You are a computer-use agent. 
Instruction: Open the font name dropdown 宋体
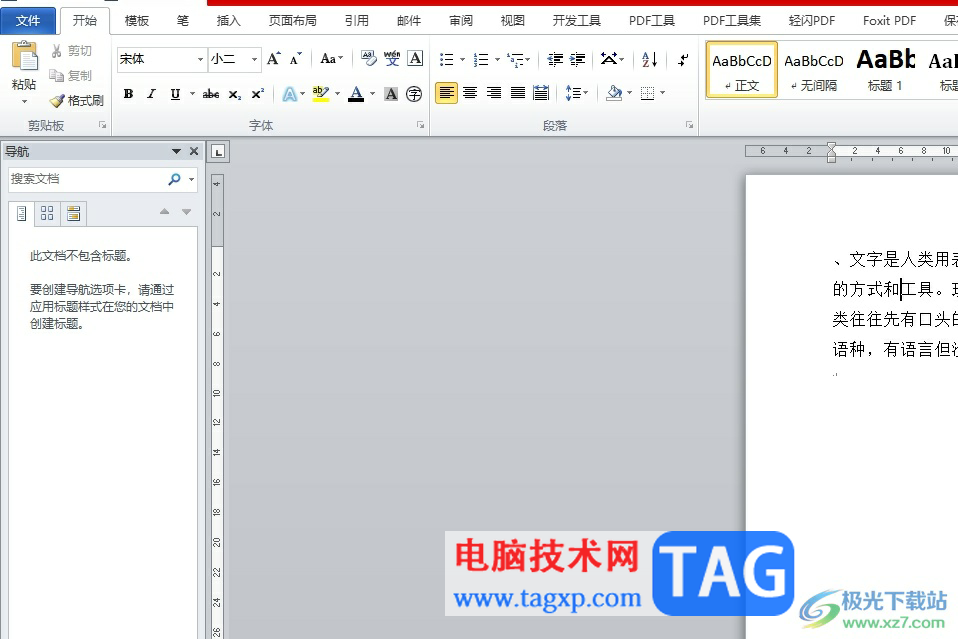[x=200, y=59]
